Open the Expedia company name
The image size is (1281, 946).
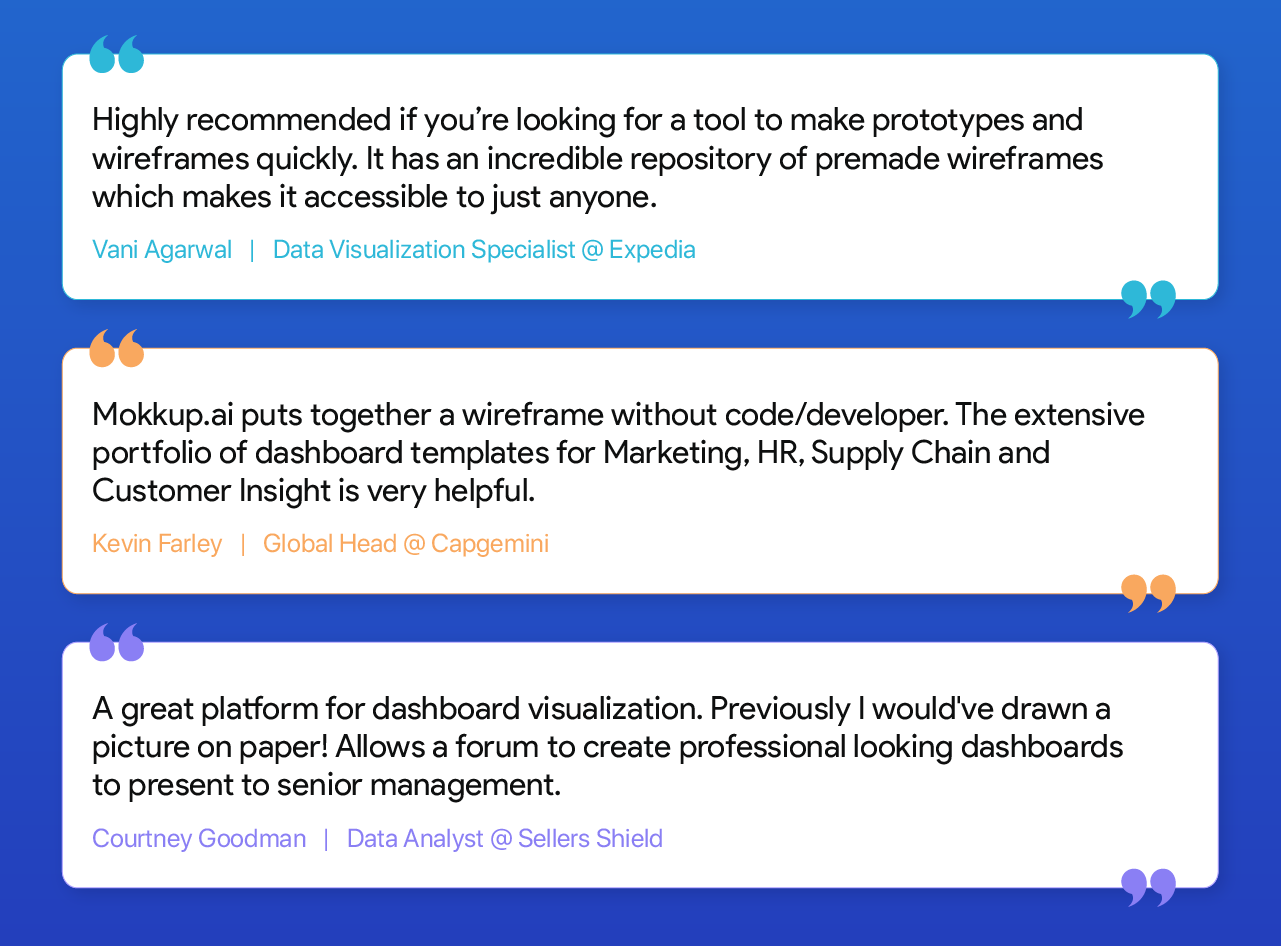click(652, 249)
